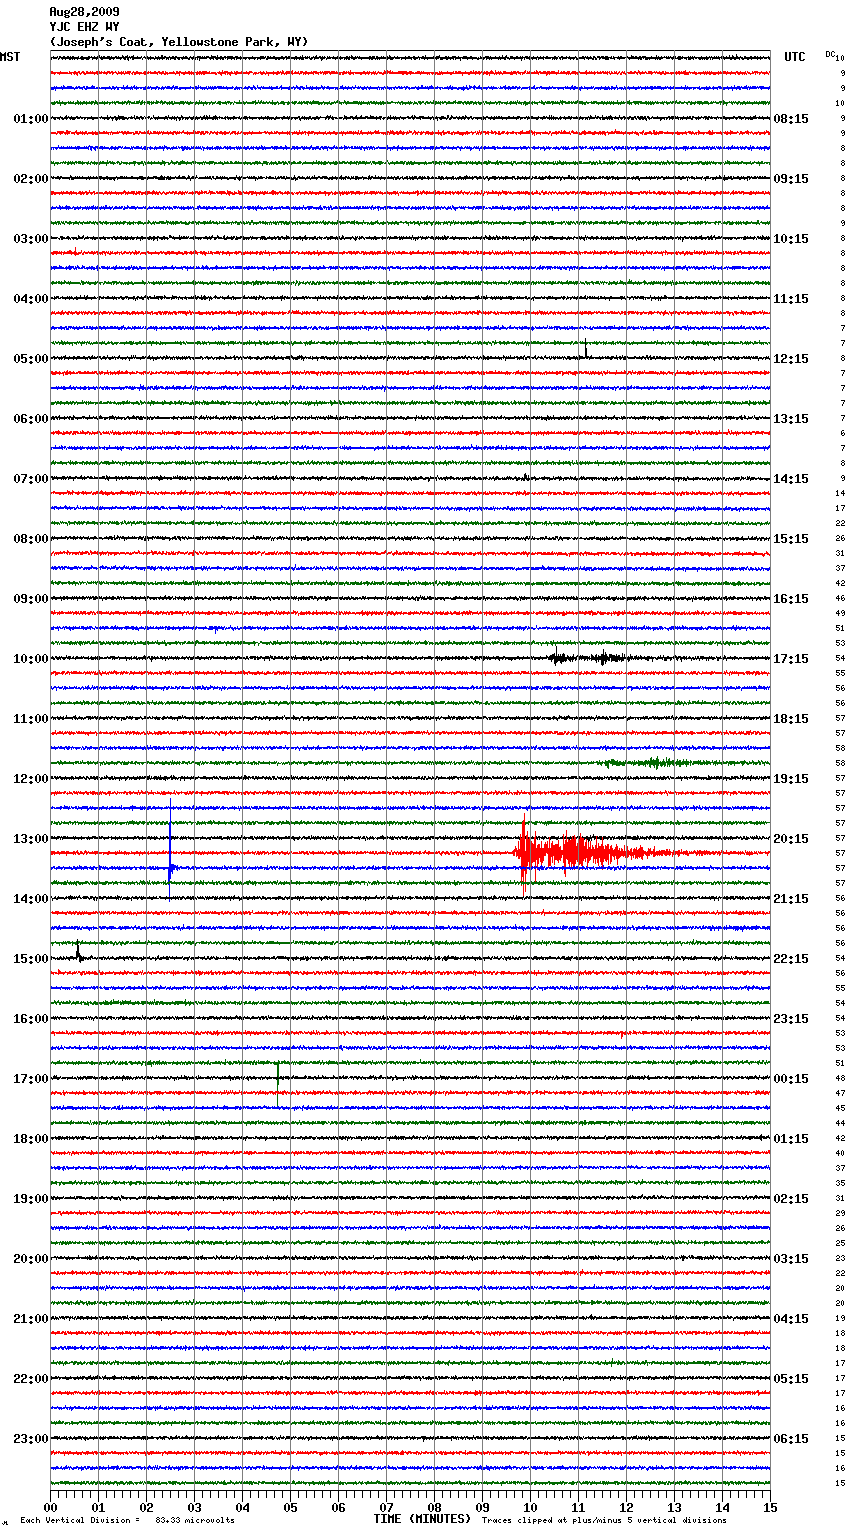Click the 10:15 UTC time label
The height and width of the screenshot is (1534, 850).
(x=791, y=239)
